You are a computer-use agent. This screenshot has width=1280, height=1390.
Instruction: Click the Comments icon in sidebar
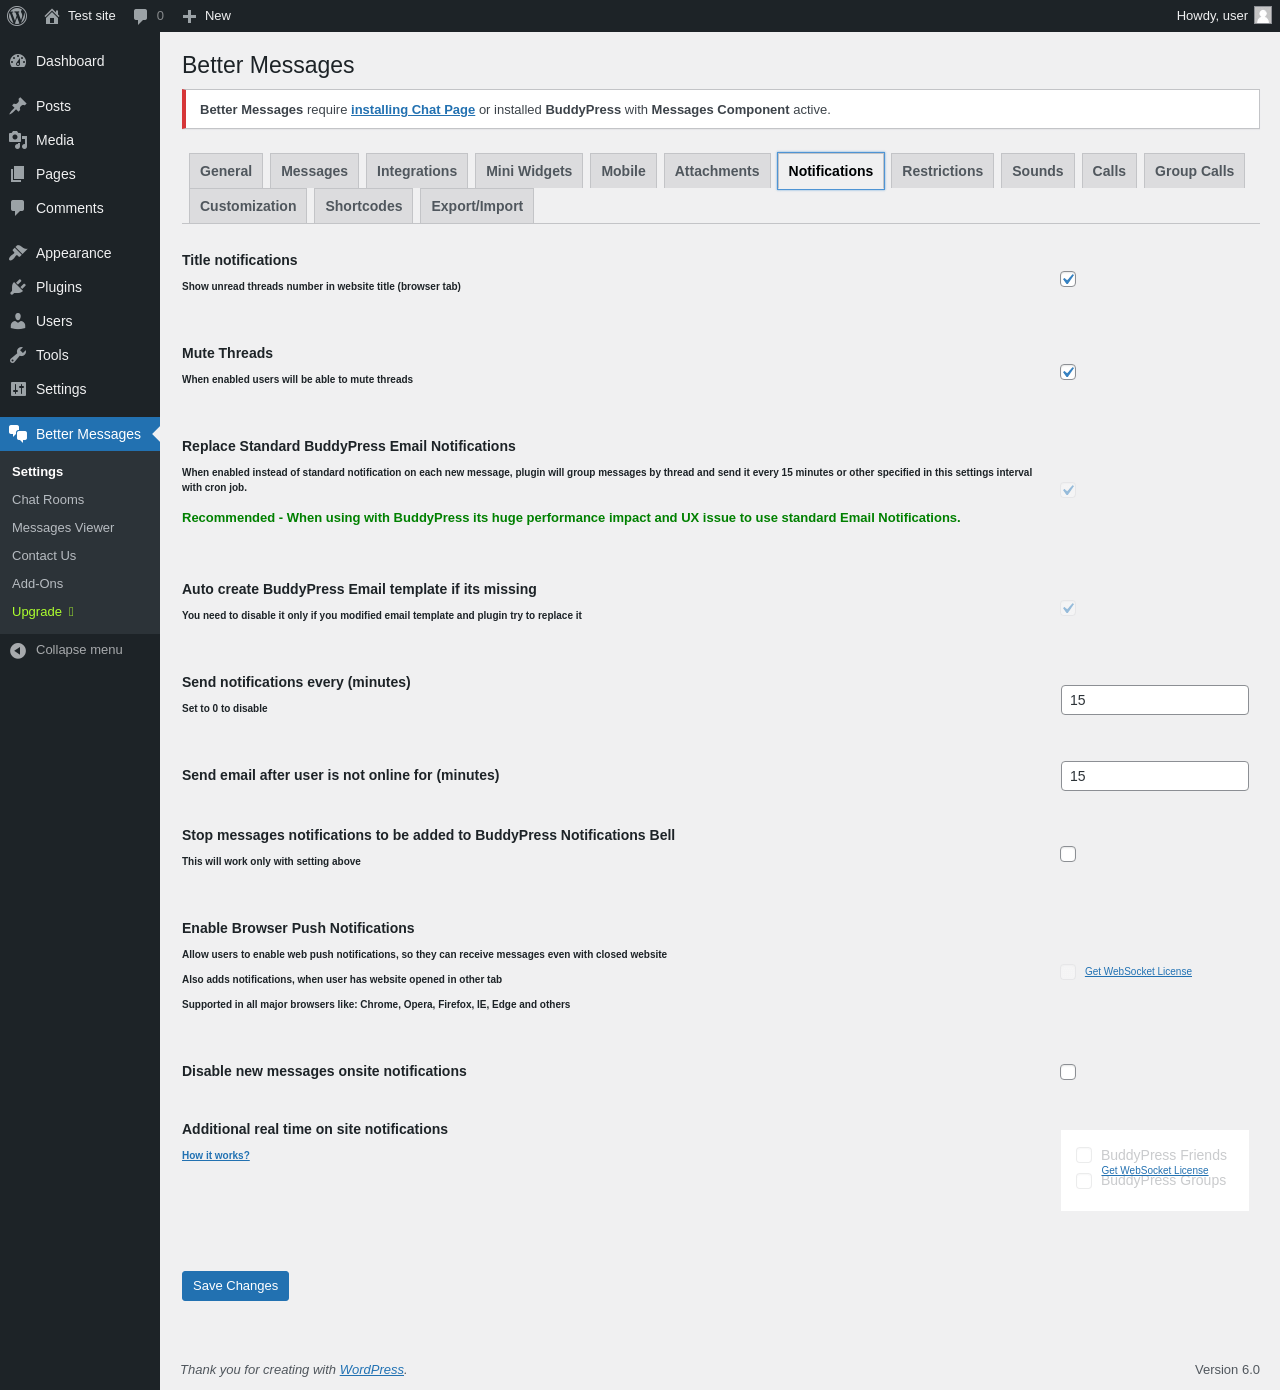(x=18, y=208)
